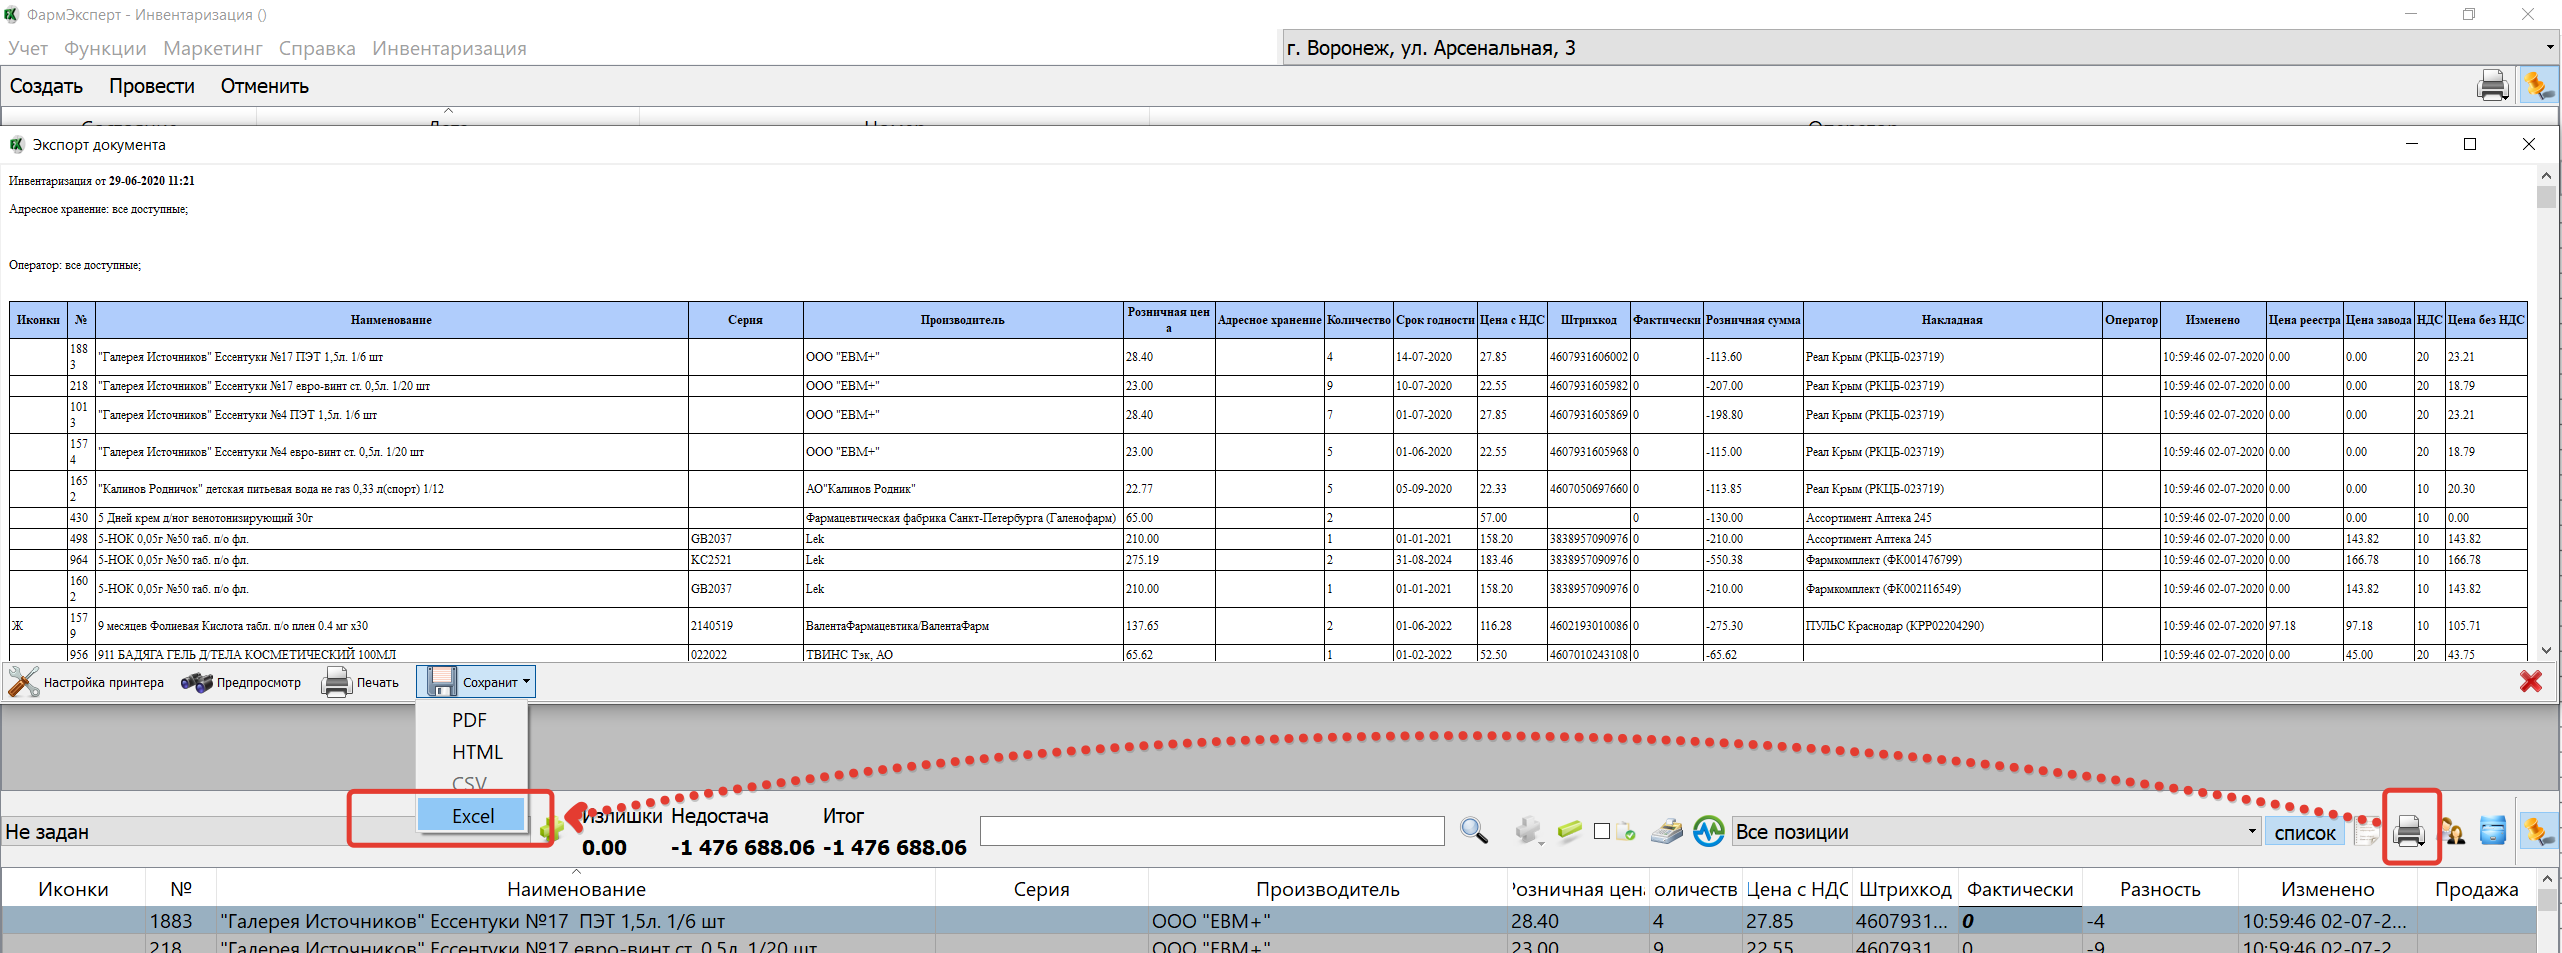Click the users icon beside the printer

[x=2452, y=831]
